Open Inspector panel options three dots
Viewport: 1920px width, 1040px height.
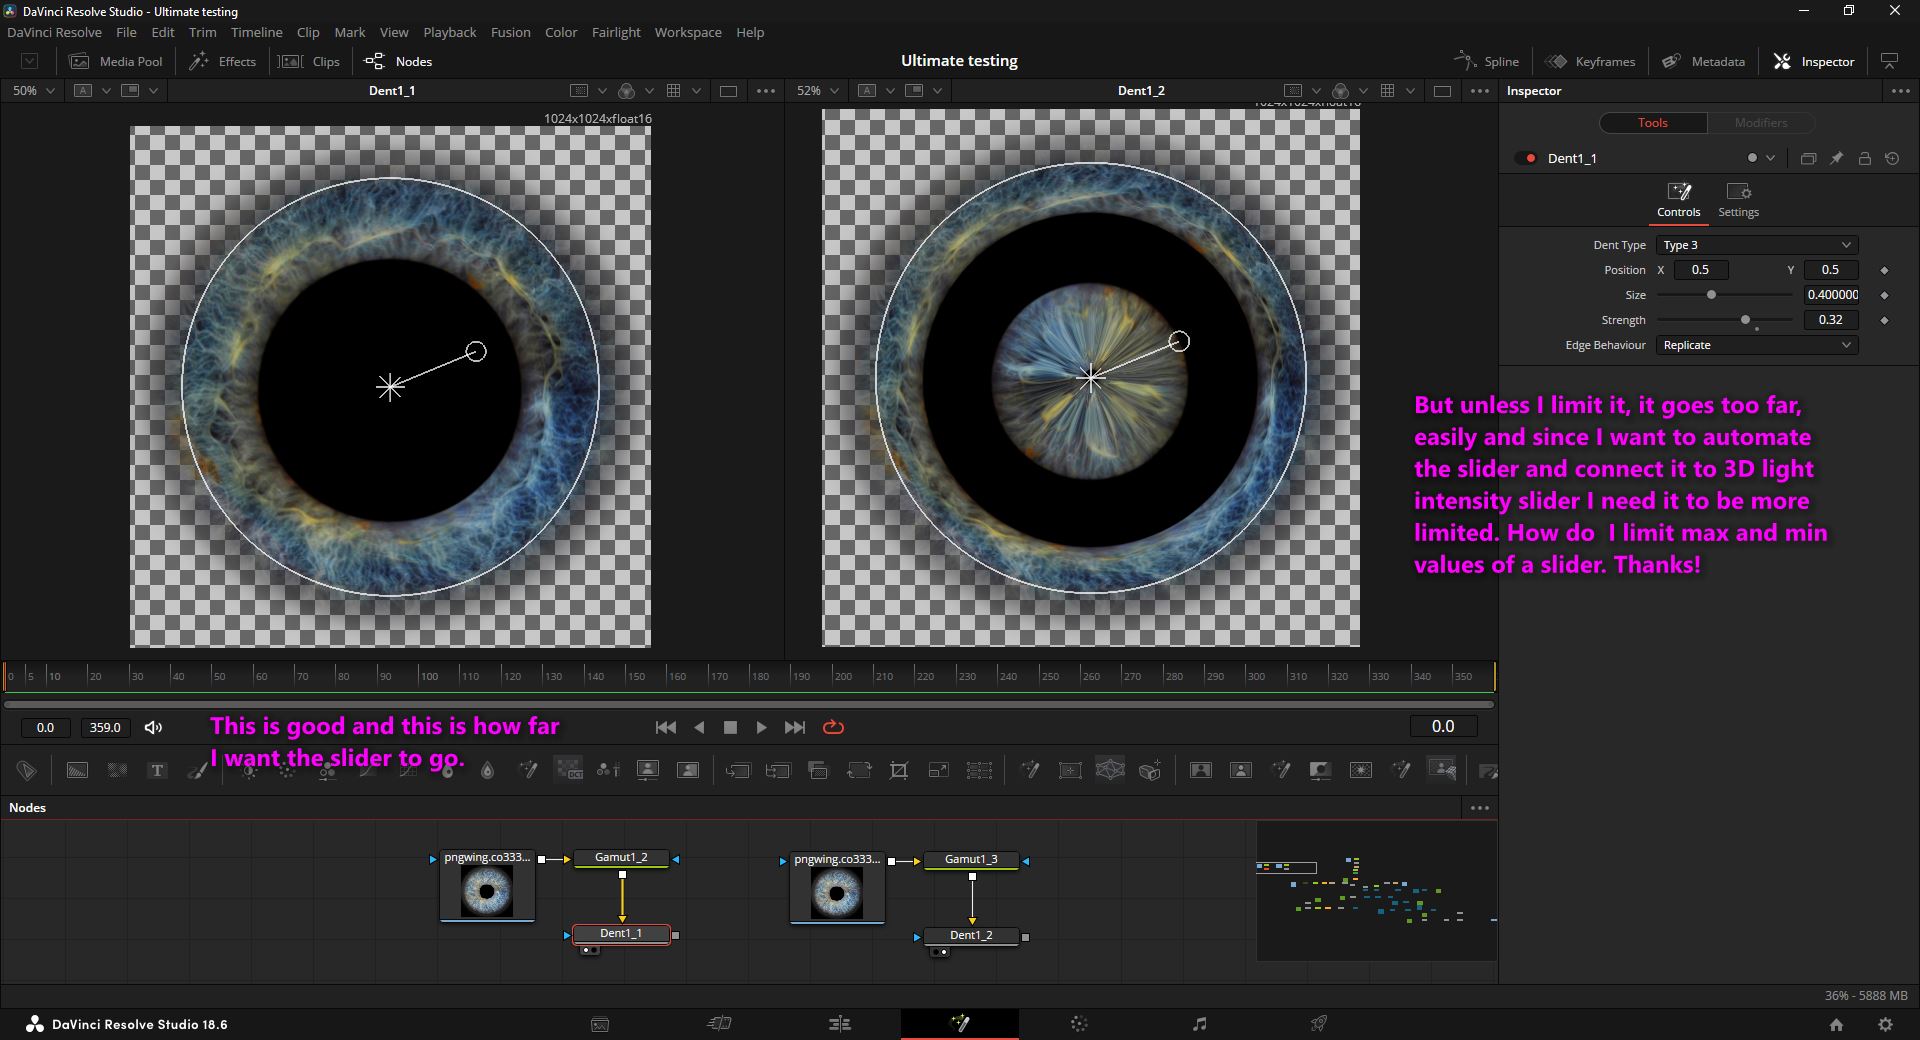point(1900,90)
